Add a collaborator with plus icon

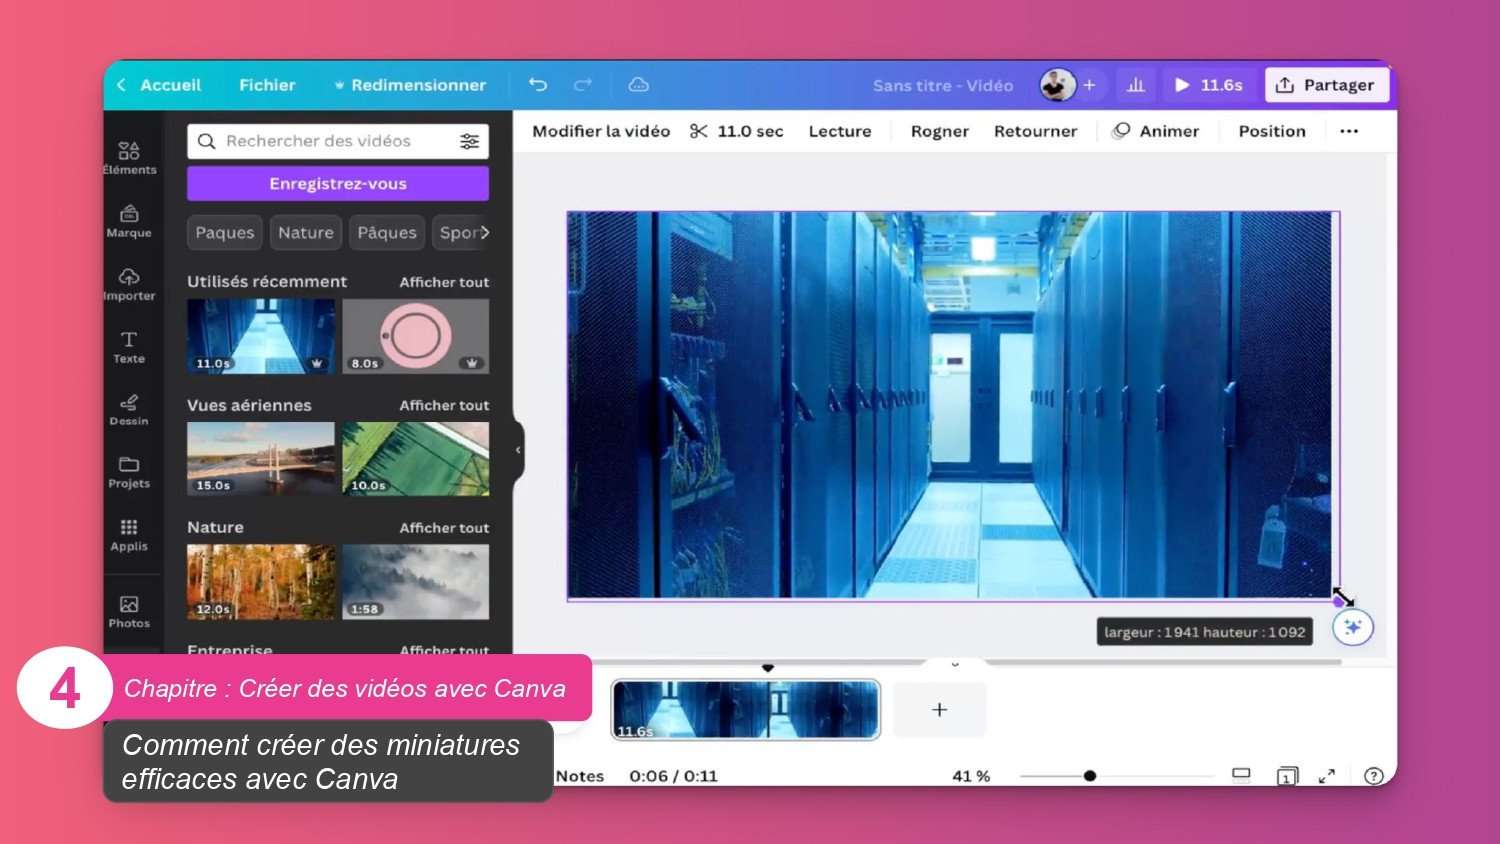(x=1090, y=85)
